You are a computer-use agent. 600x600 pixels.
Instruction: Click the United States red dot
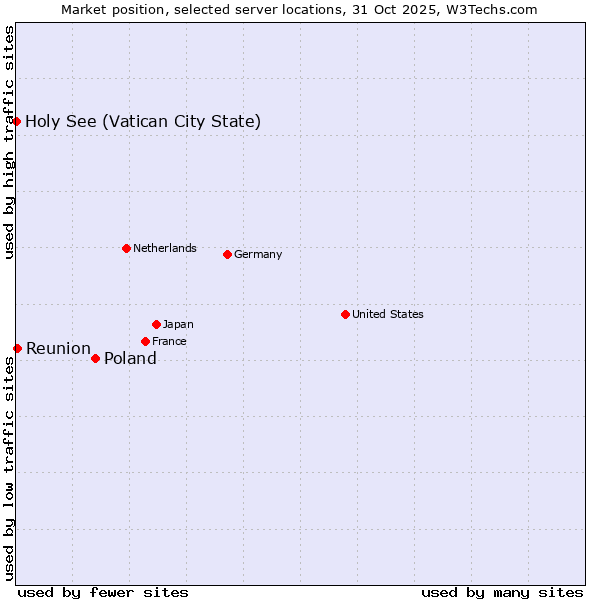click(x=345, y=314)
